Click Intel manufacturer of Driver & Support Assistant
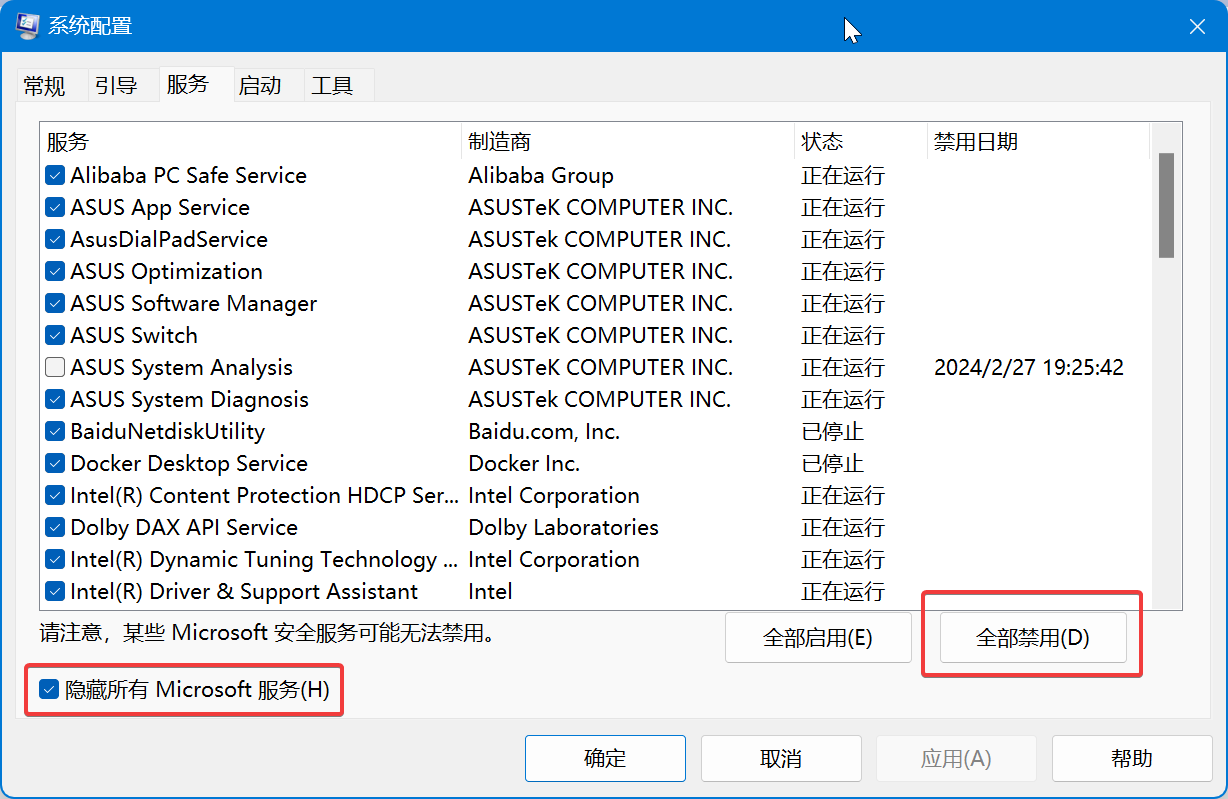 [490, 592]
